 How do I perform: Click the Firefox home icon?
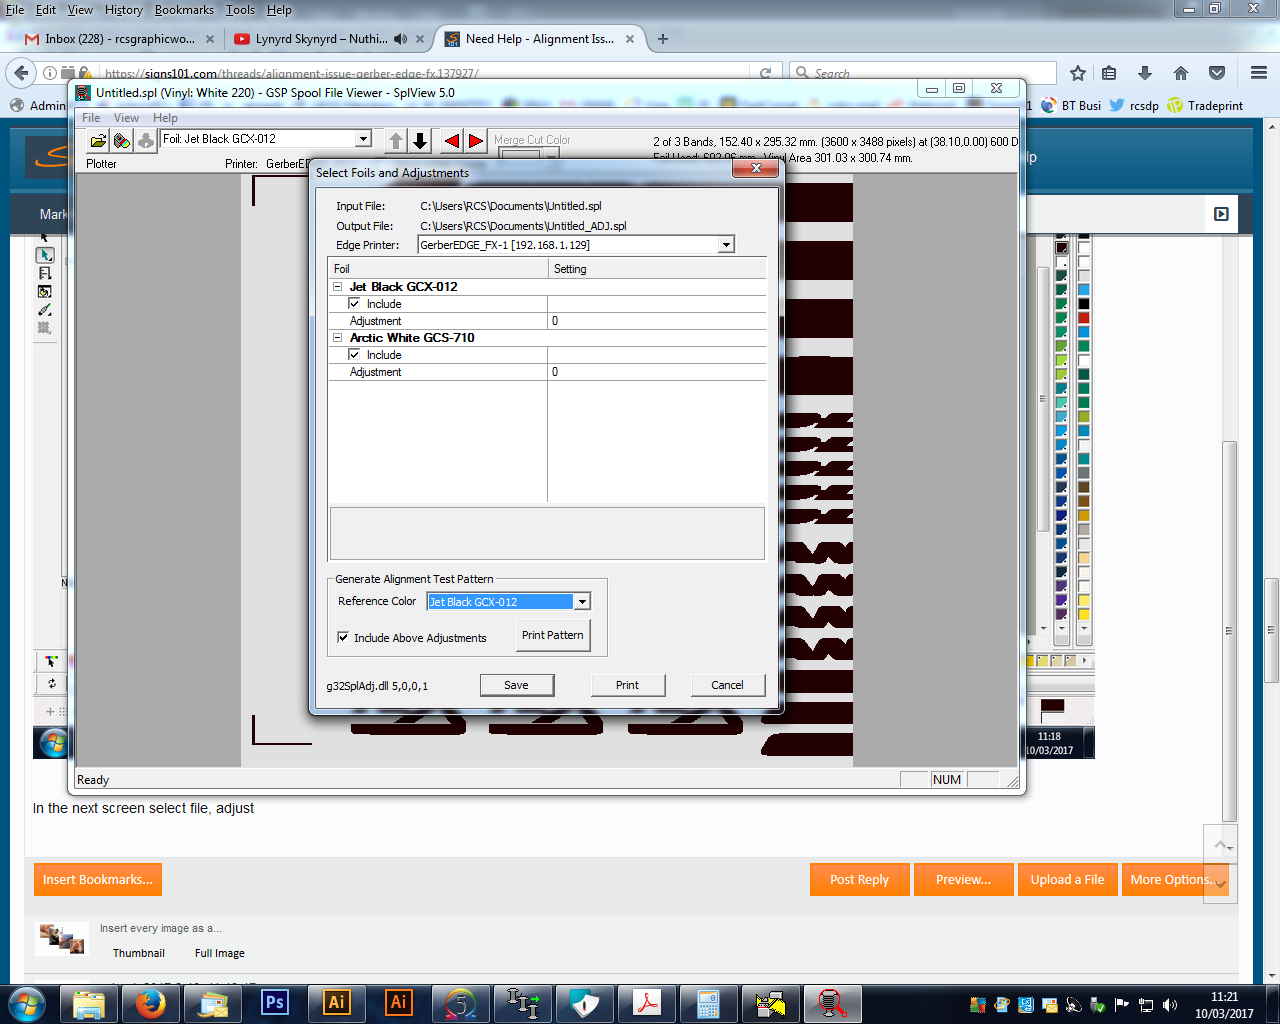1181,73
